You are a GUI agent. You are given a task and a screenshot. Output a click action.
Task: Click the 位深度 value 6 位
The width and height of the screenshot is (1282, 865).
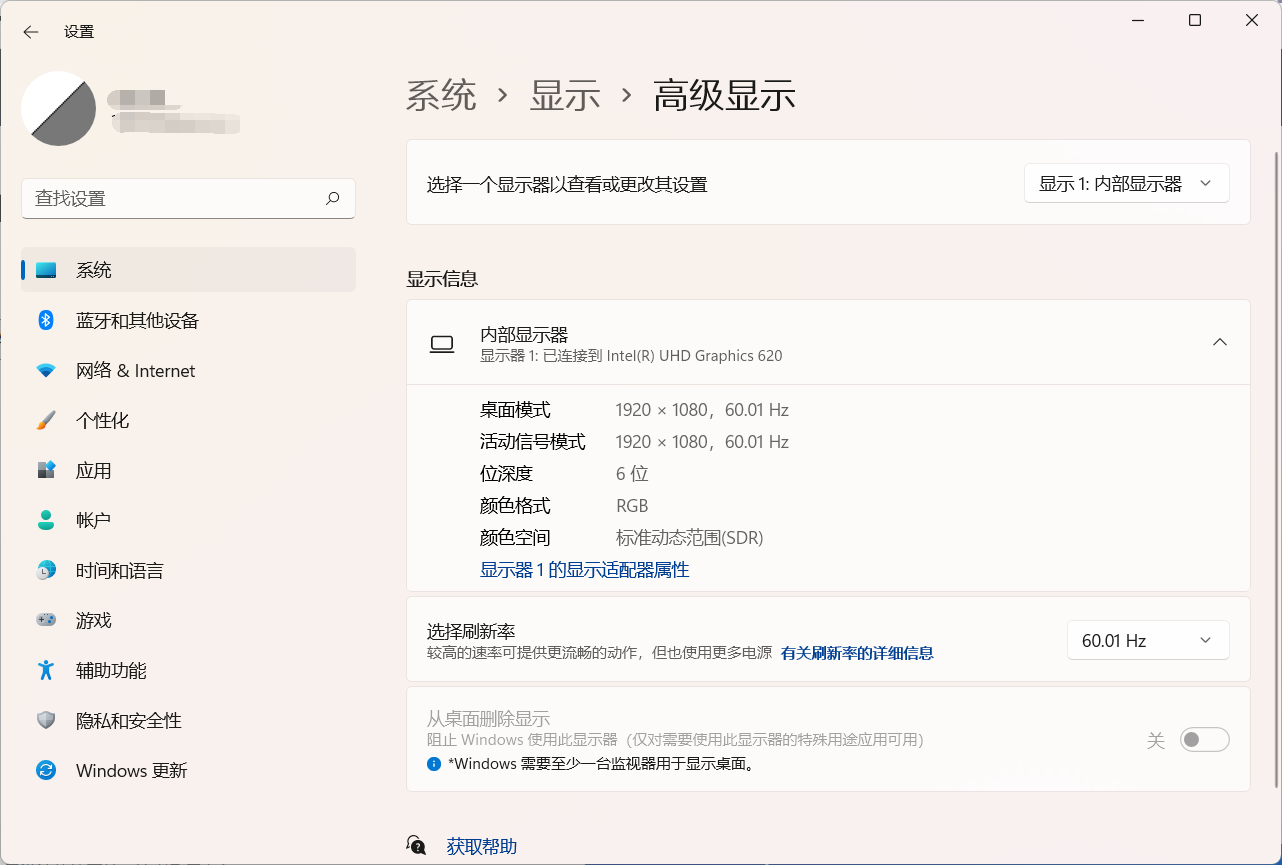632,474
